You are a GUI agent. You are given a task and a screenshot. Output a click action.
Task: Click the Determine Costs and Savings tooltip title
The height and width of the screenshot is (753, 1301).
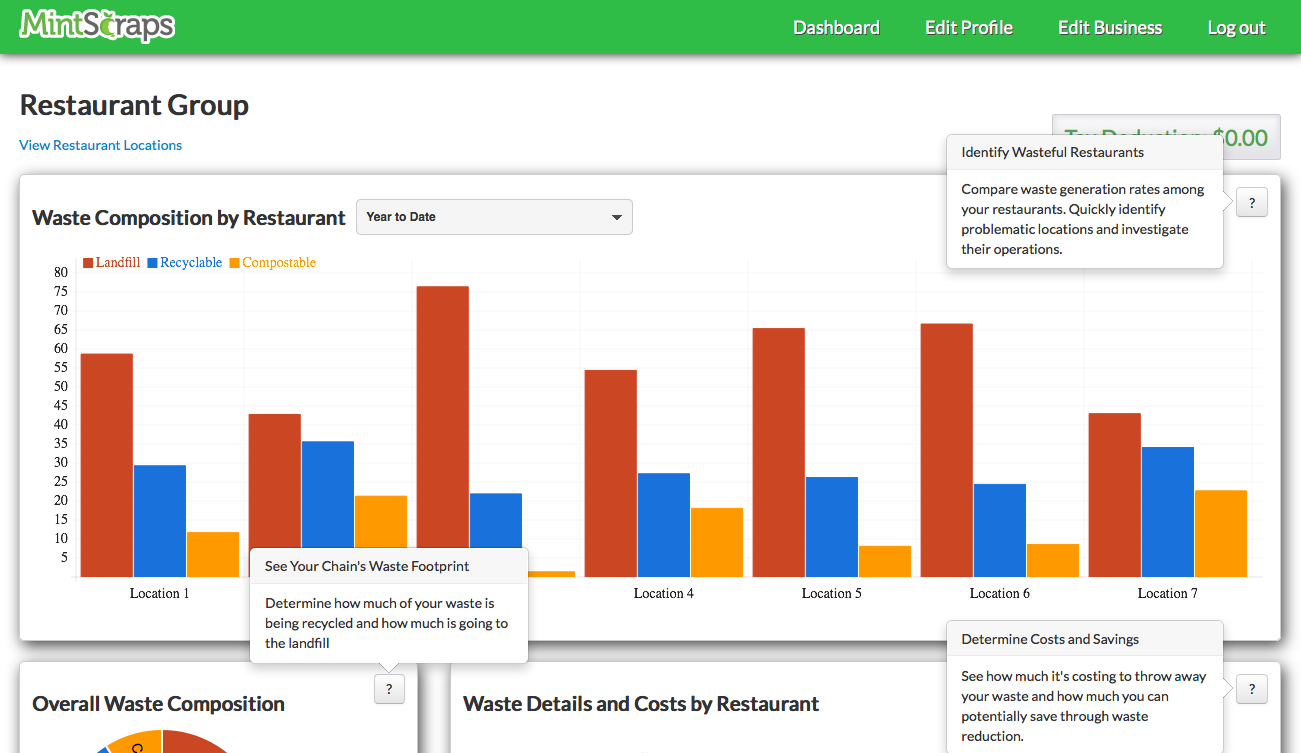click(1050, 639)
